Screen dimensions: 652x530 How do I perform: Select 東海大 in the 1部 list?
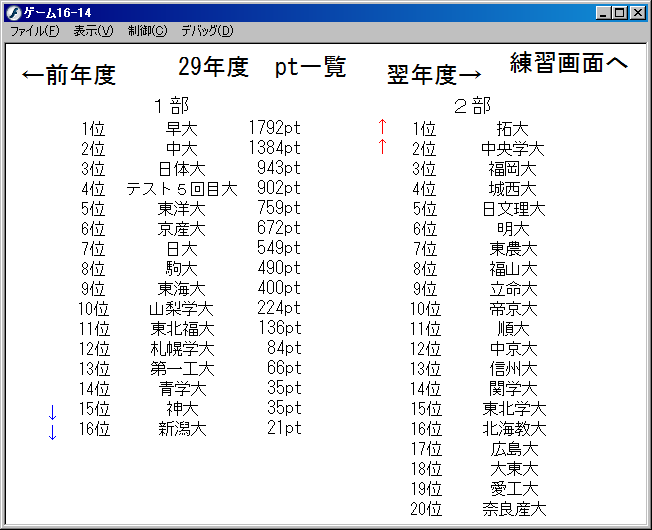[x=182, y=288]
